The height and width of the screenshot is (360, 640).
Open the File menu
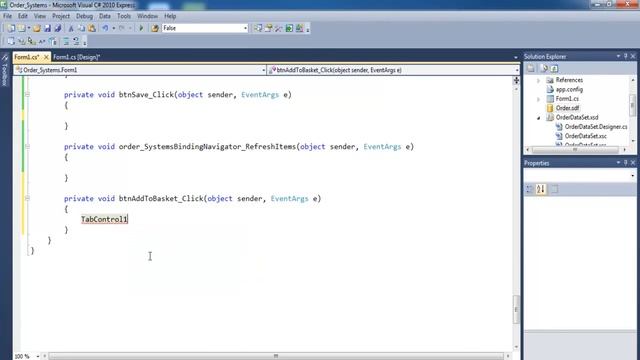click(7, 16)
